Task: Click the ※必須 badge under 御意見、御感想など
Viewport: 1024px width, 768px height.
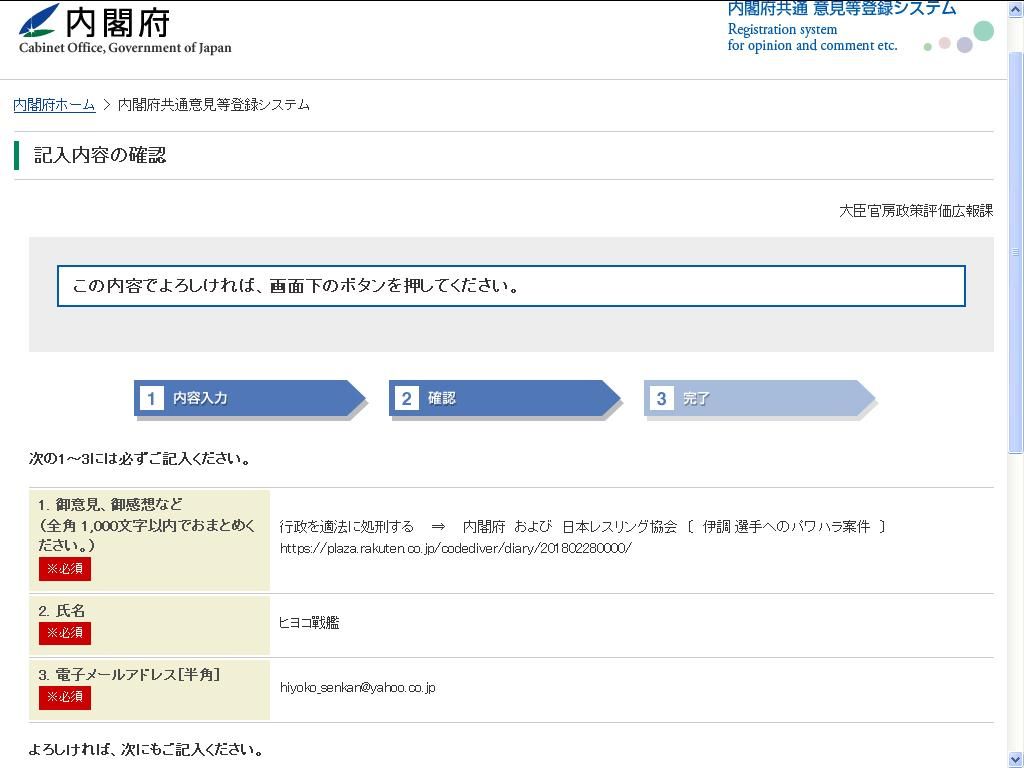Action: click(65, 569)
